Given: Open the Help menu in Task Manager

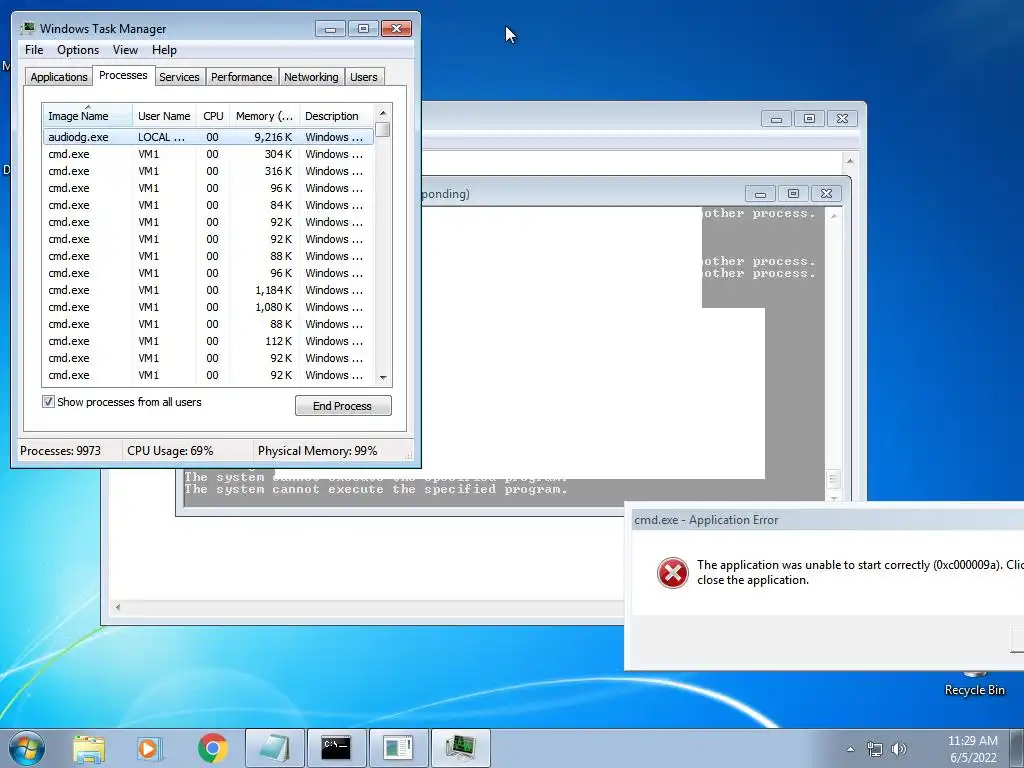Looking at the screenshot, I should point(164,50).
